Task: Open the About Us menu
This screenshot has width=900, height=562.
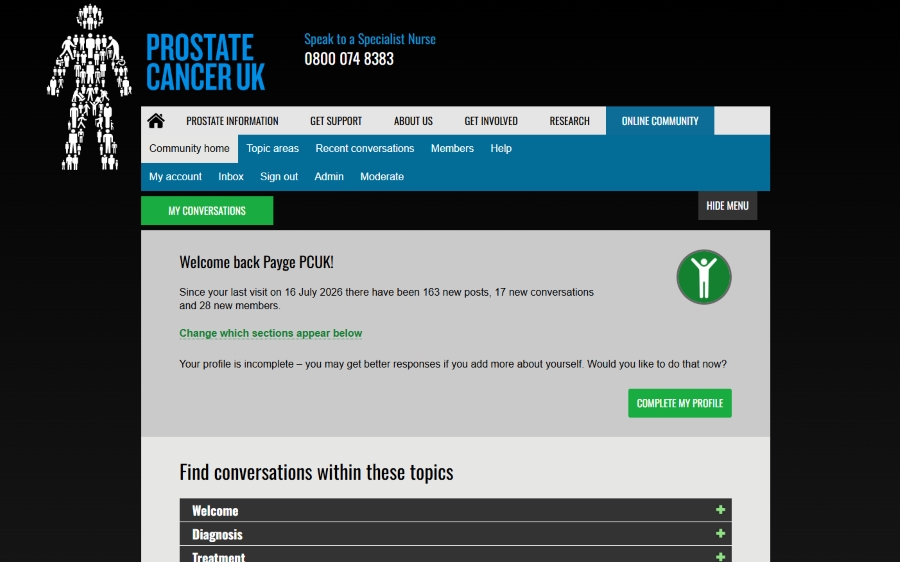Action: (413, 121)
